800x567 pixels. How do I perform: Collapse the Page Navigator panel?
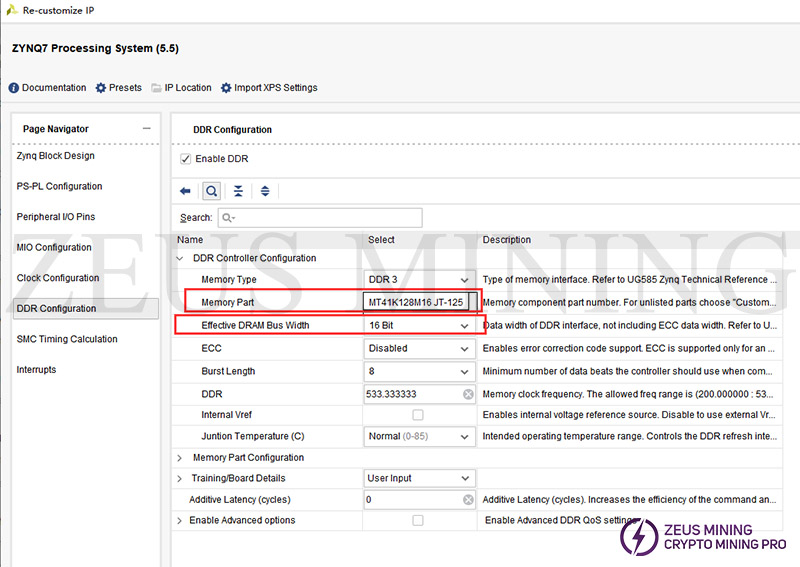click(x=146, y=129)
